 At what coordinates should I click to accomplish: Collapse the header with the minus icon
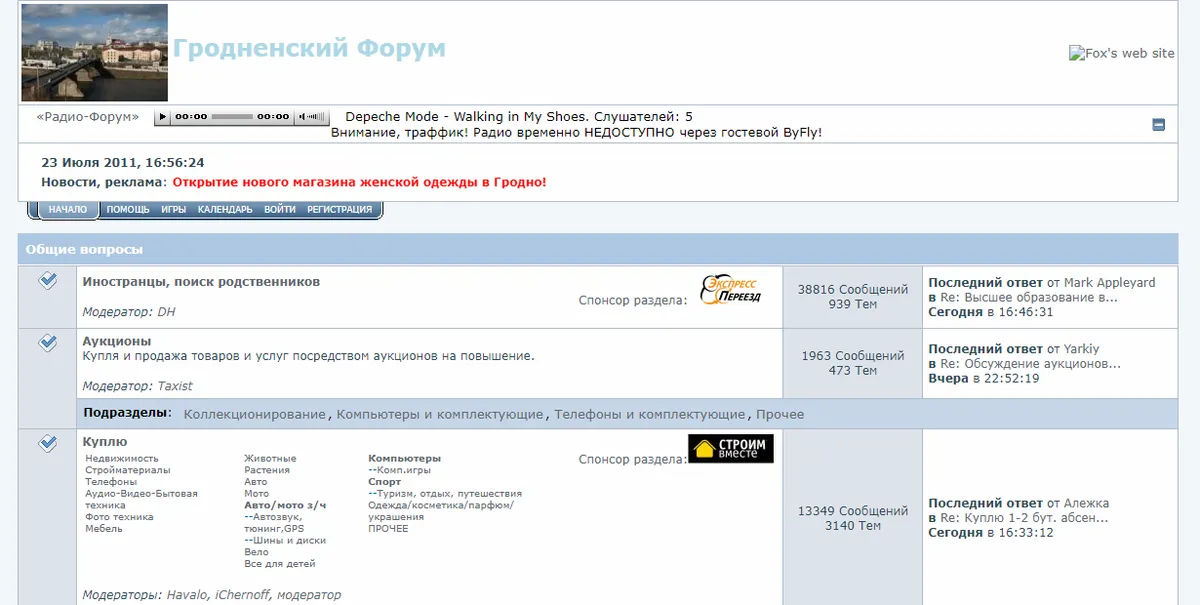tap(1158, 125)
